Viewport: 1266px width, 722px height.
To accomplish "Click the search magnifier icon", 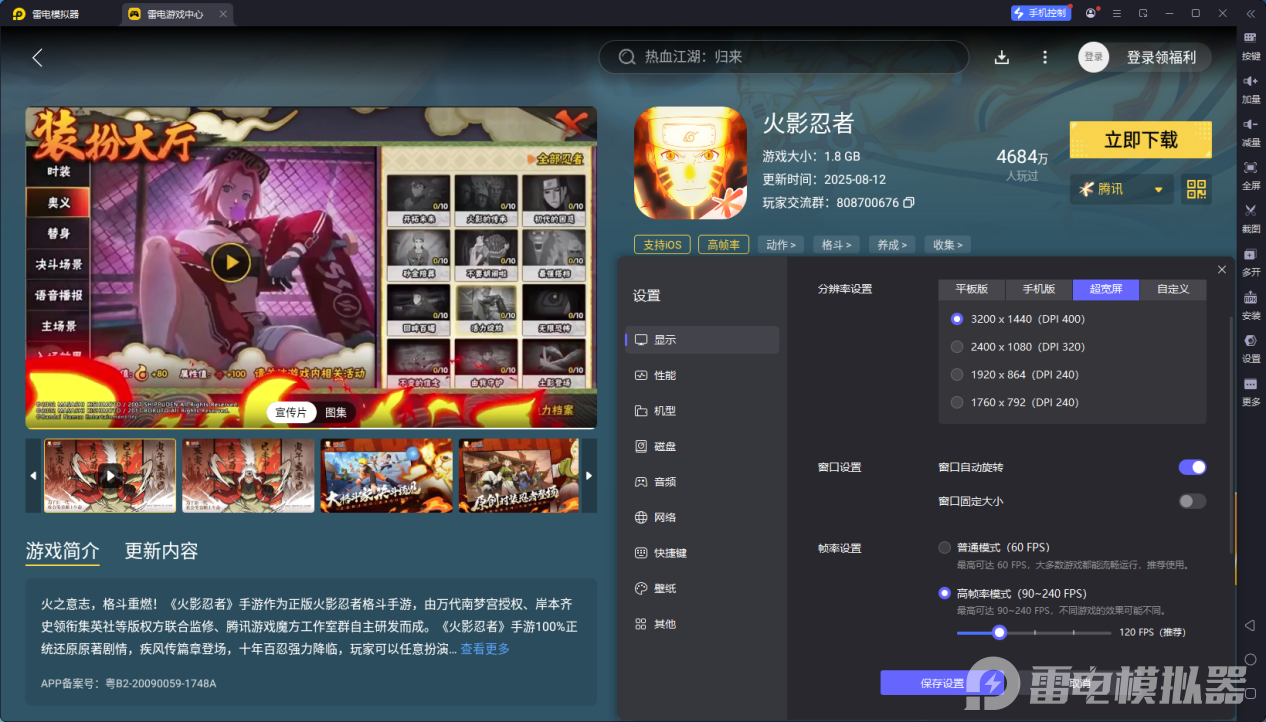I will coord(627,57).
